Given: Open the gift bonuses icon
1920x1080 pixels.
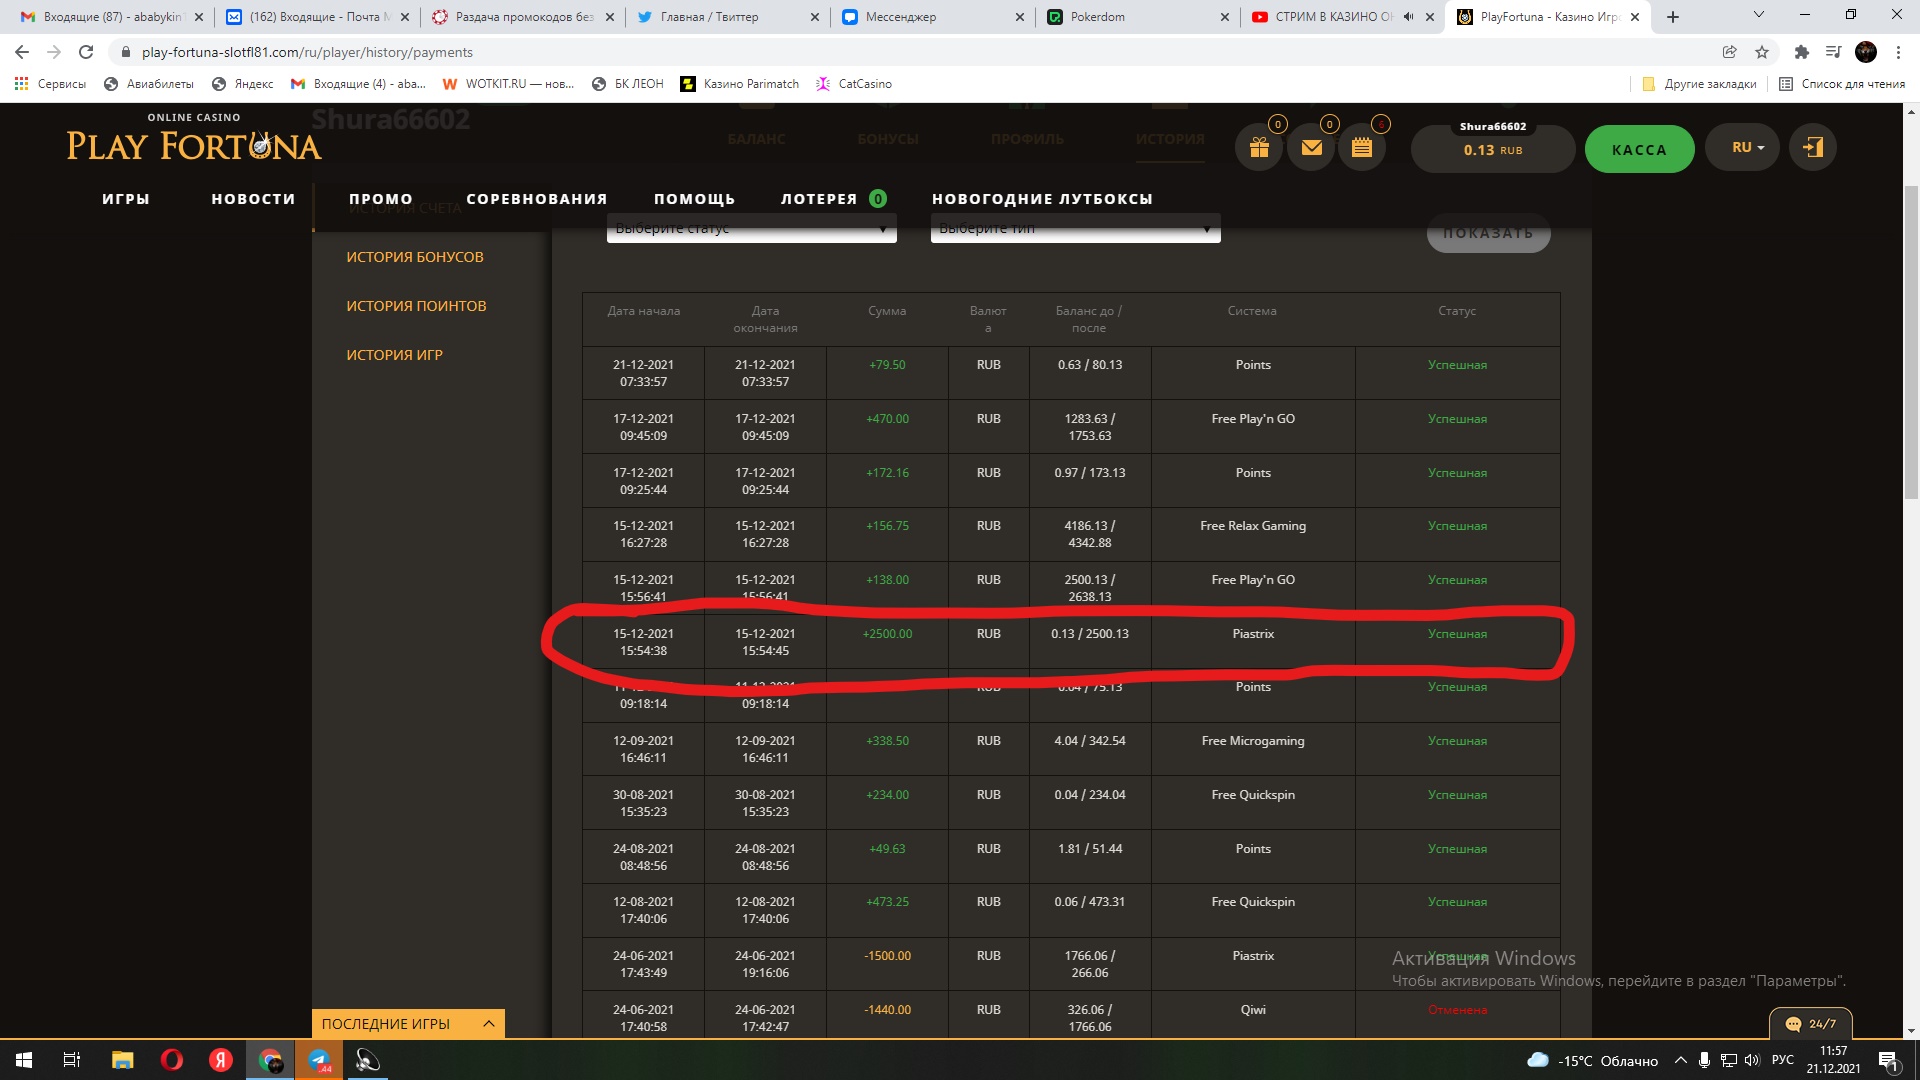Looking at the screenshot, I should click(1259, 148).
